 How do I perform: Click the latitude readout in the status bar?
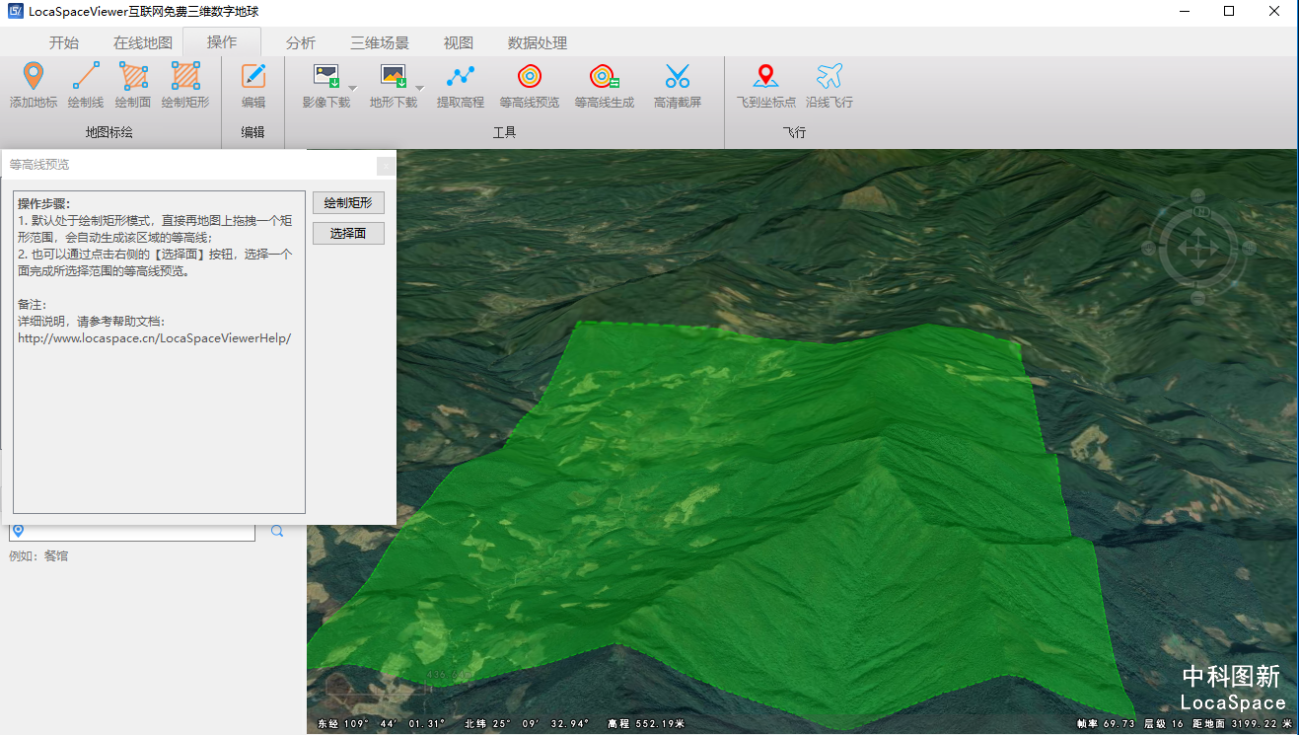point(527,724)
